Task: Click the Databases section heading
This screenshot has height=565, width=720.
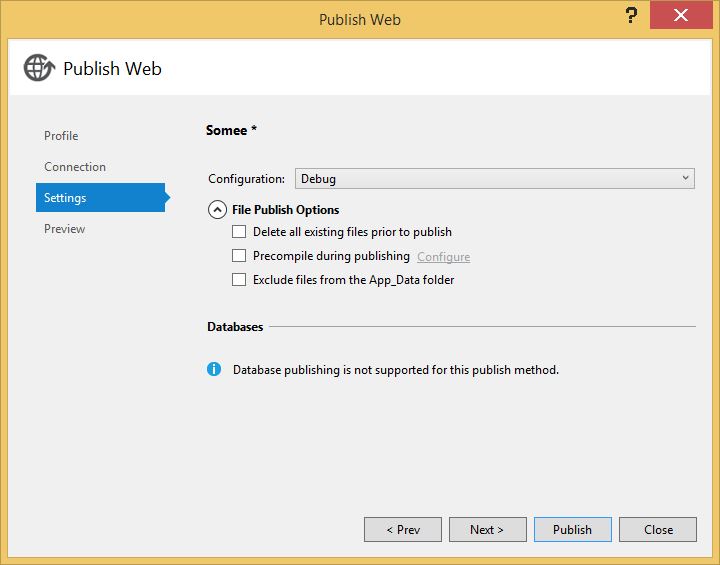Action: coord(235,327)
